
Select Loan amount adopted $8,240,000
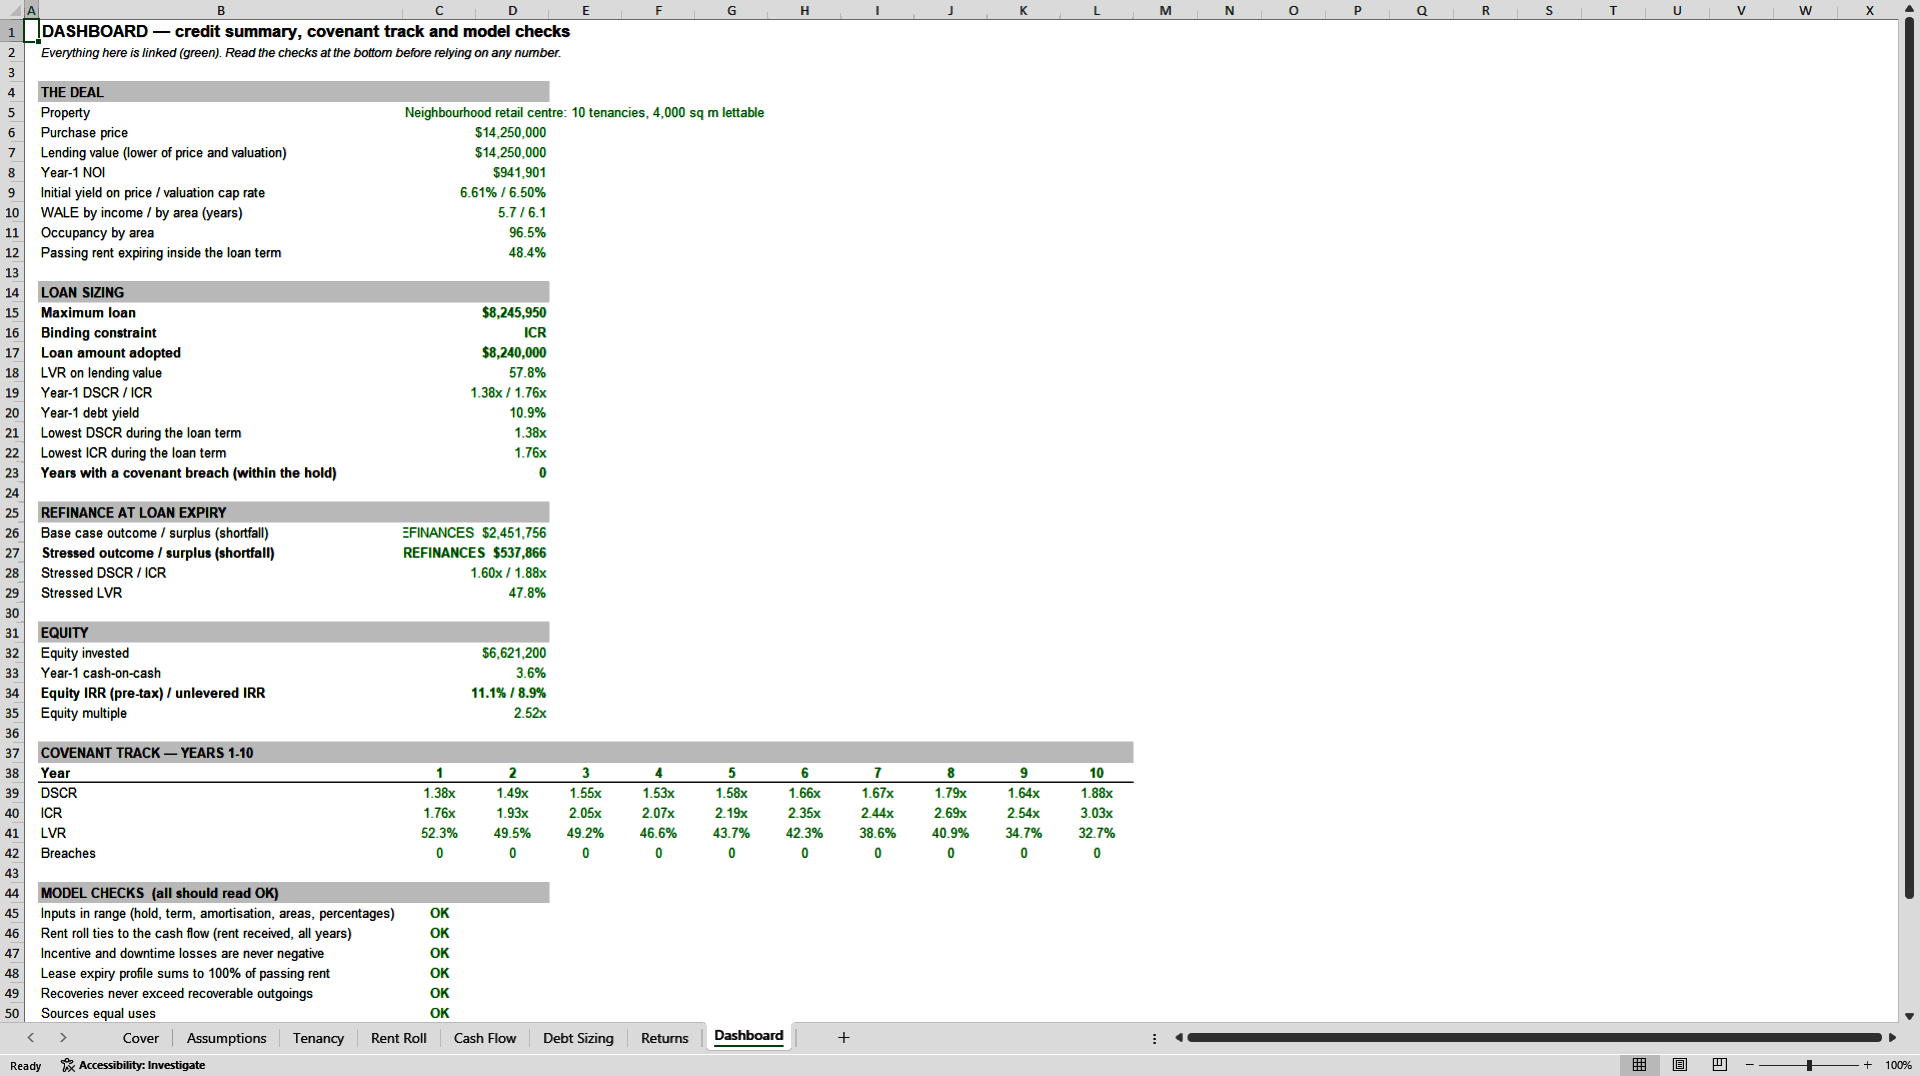pyautogui.click(x=514, y=353)
